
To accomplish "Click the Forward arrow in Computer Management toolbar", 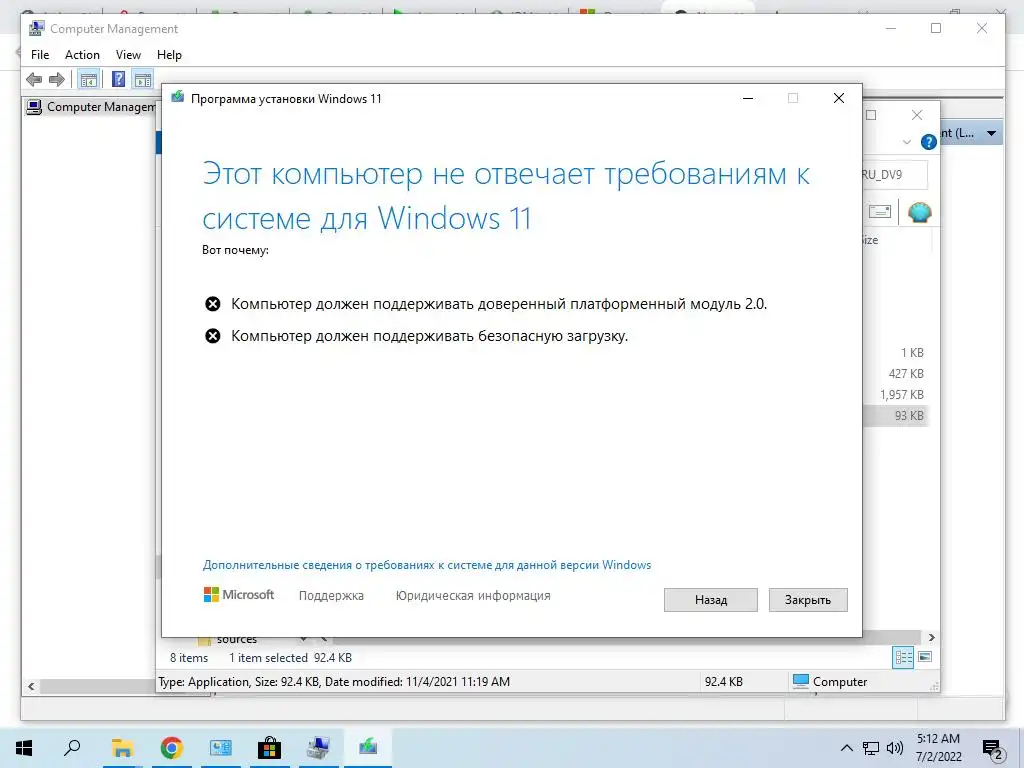I will click(x=57, y=80).
